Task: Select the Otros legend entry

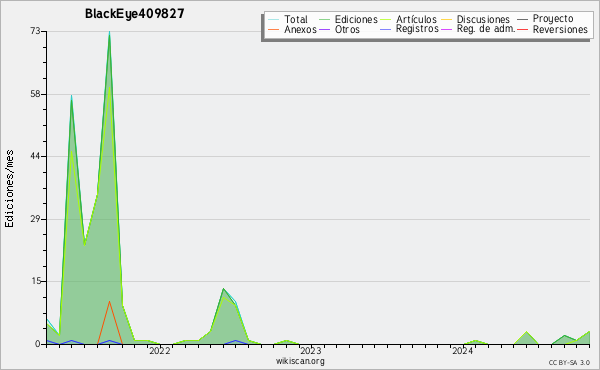Action: click(x=347, y=29)
